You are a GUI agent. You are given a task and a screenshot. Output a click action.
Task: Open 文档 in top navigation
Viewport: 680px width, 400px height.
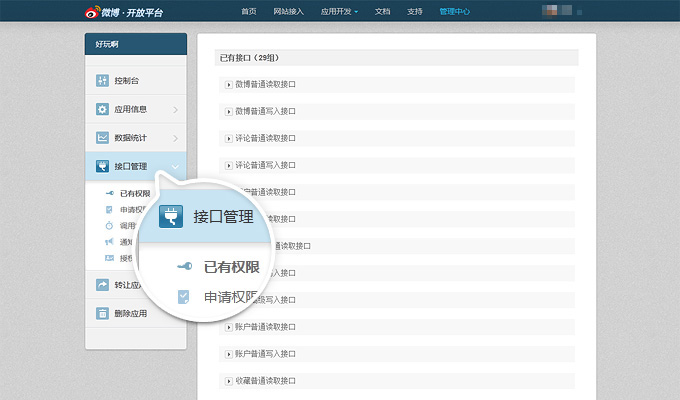point(382,12)
